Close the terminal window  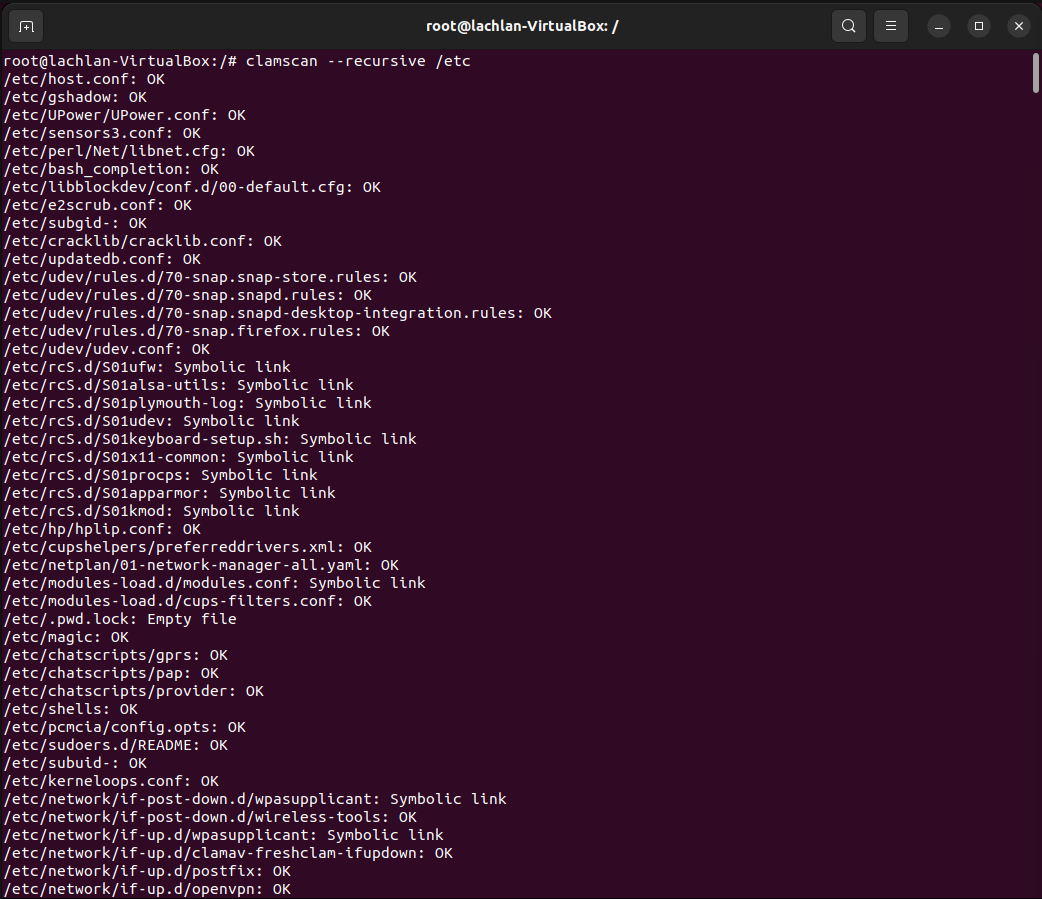1018,26
